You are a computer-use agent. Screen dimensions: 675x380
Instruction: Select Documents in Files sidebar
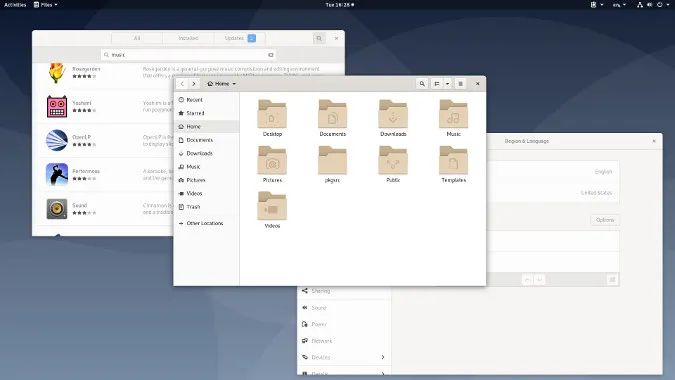coord(207,140)
